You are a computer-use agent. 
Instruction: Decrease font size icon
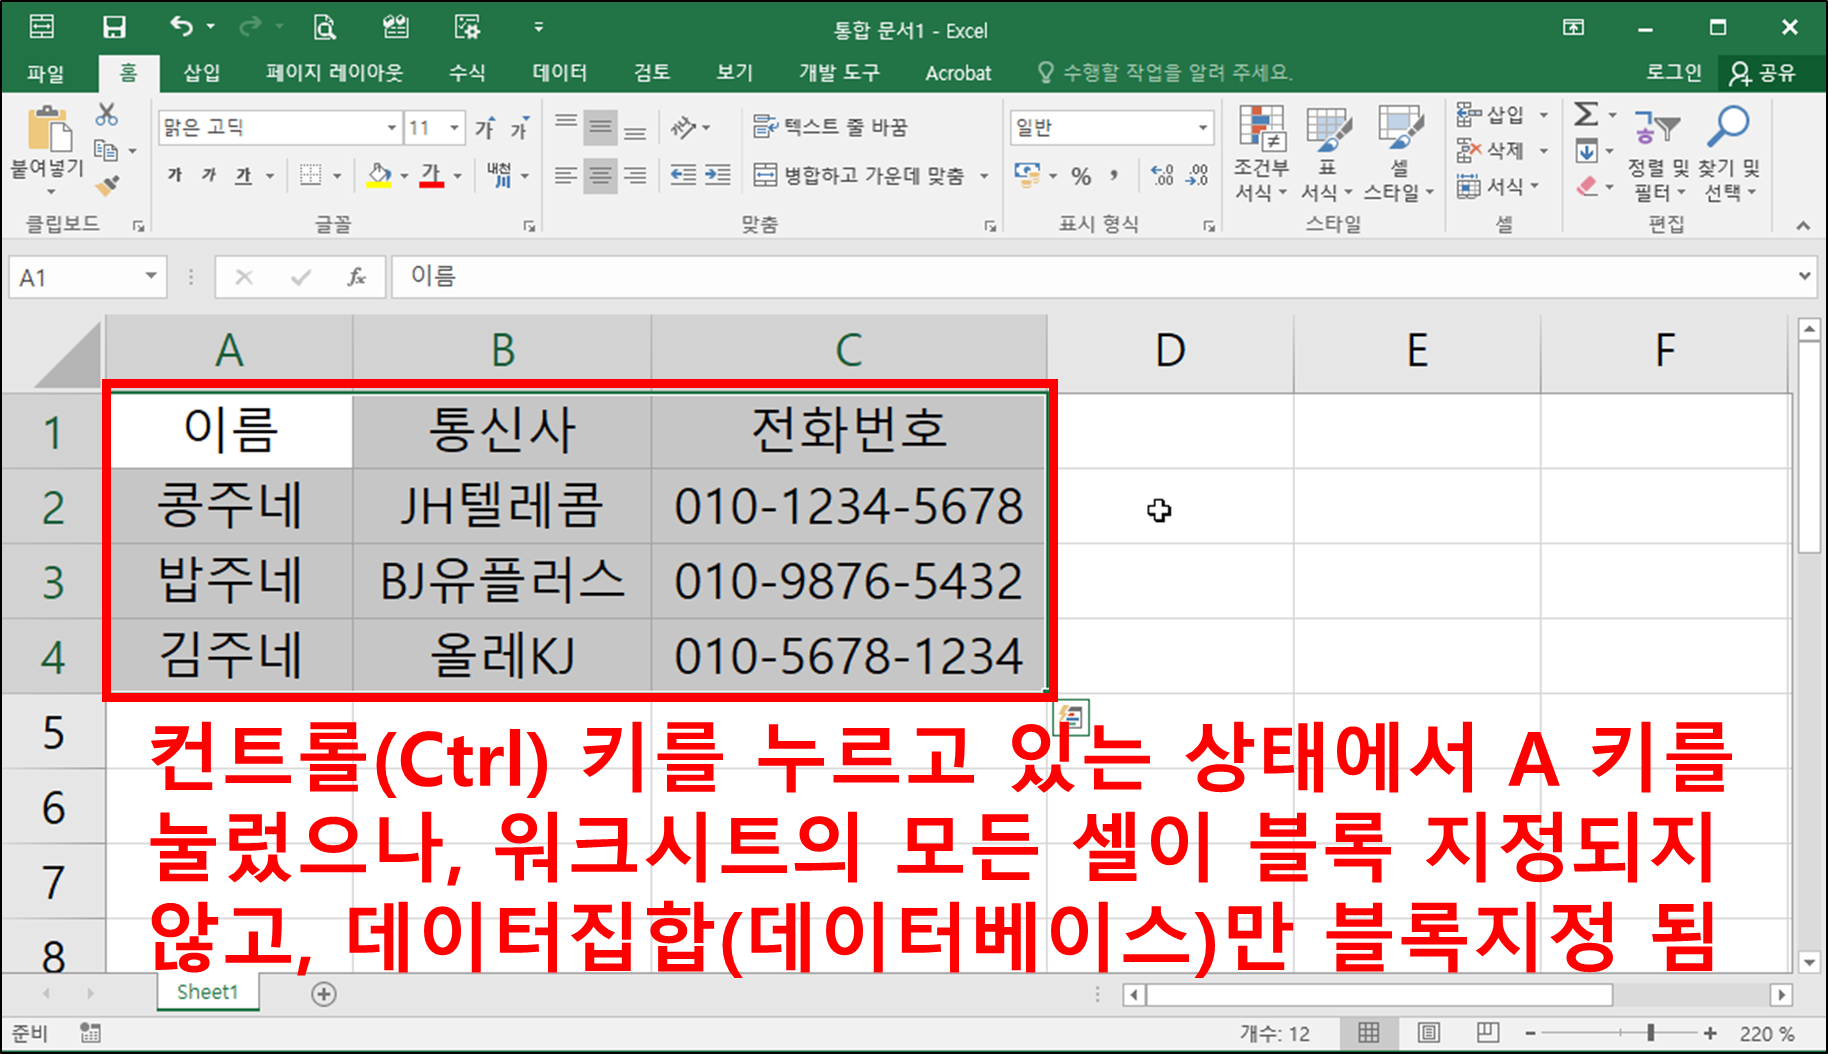[520, 128]
